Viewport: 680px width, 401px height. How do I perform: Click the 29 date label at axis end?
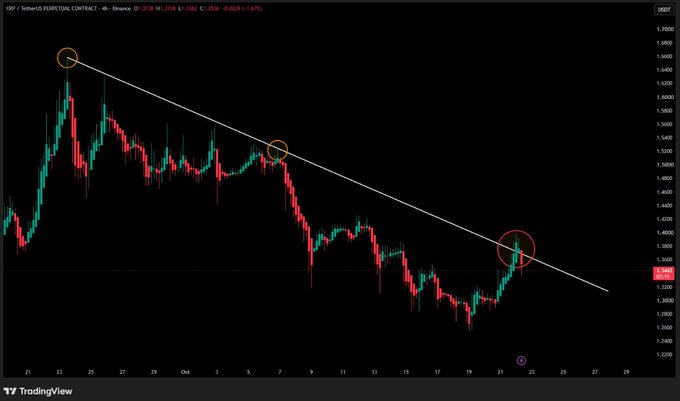626,372
